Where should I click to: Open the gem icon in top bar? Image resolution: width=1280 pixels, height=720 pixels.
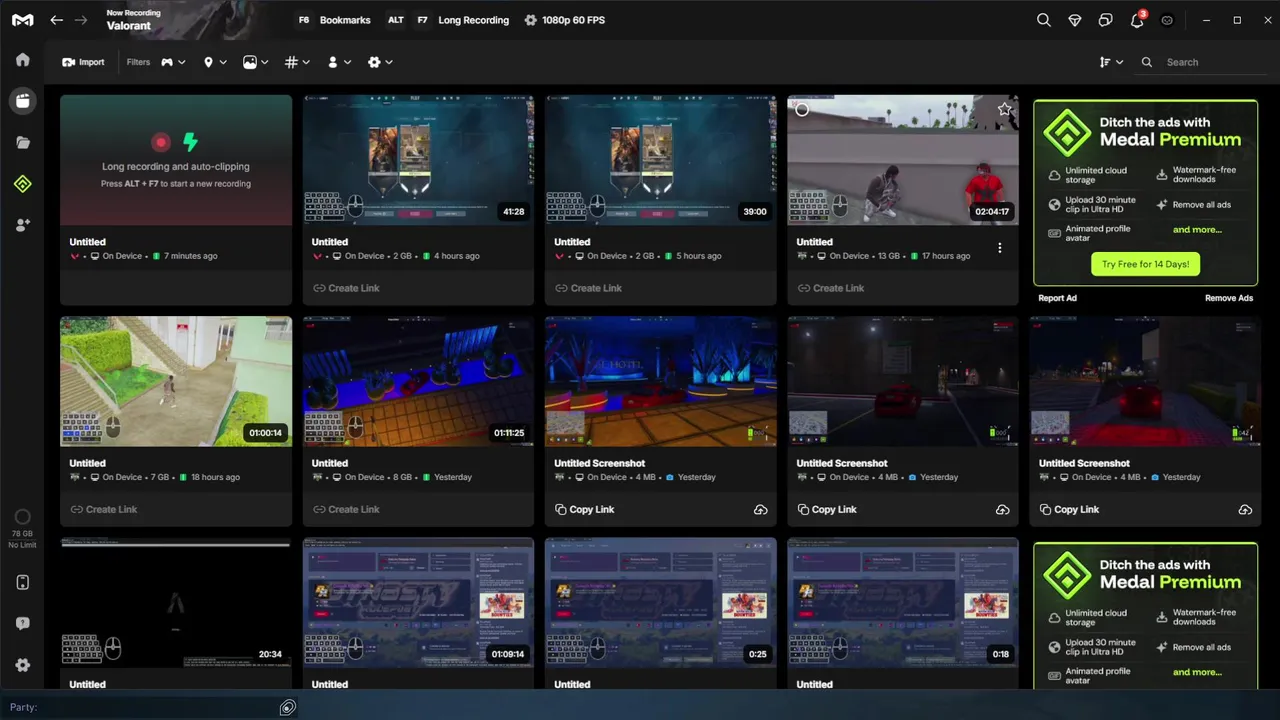(x=1075, y=20)
